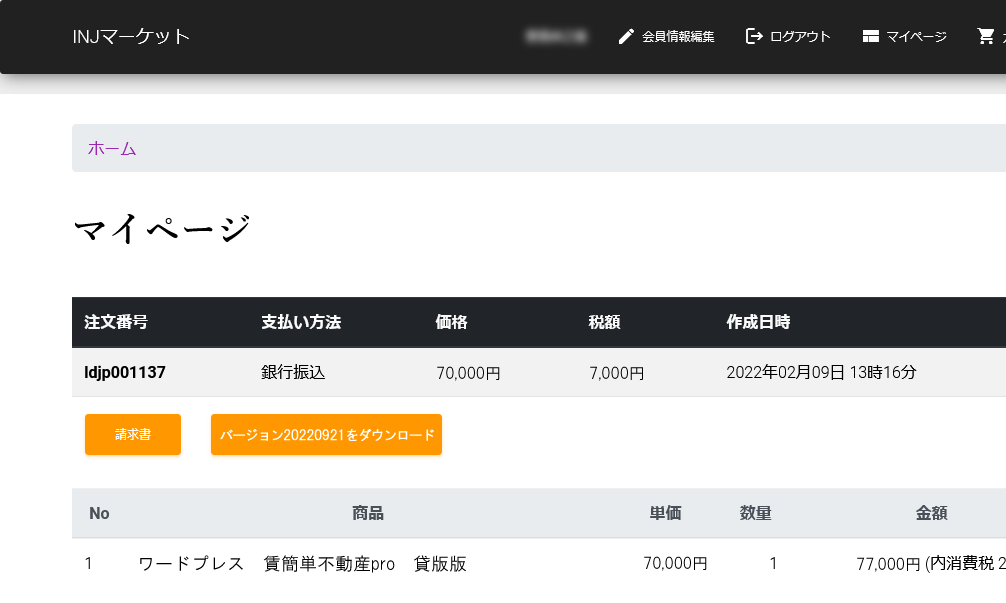Viewport: 1006px width, 603px height.
Task: Click the 商品 header in items table
Action: 368,514
